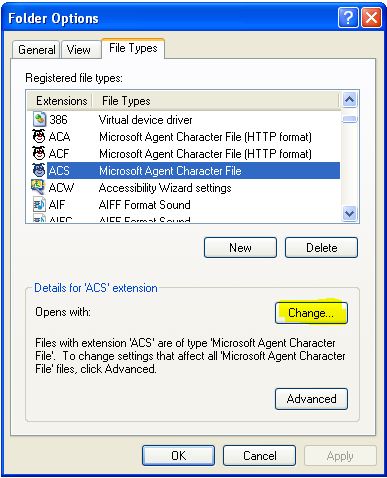Open the Help question mark button
This screenshot has width=387, height=478.
pyautogui.click(x=348, y=18)
